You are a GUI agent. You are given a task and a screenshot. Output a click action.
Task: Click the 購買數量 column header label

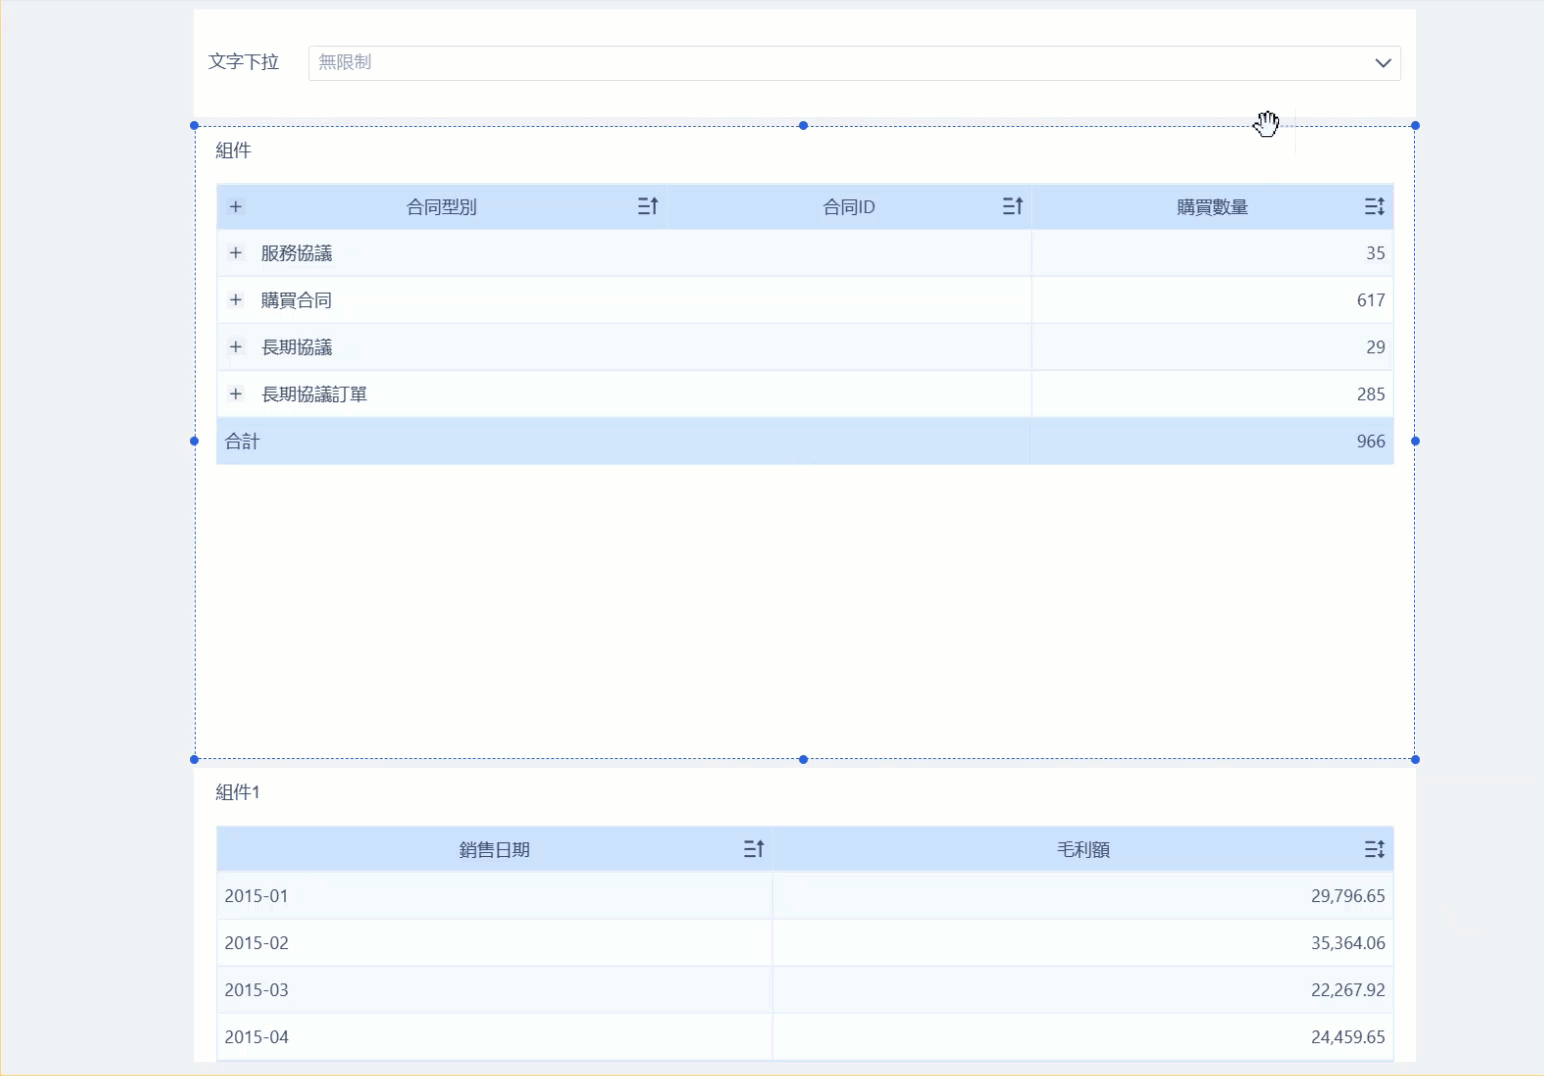1212,207
